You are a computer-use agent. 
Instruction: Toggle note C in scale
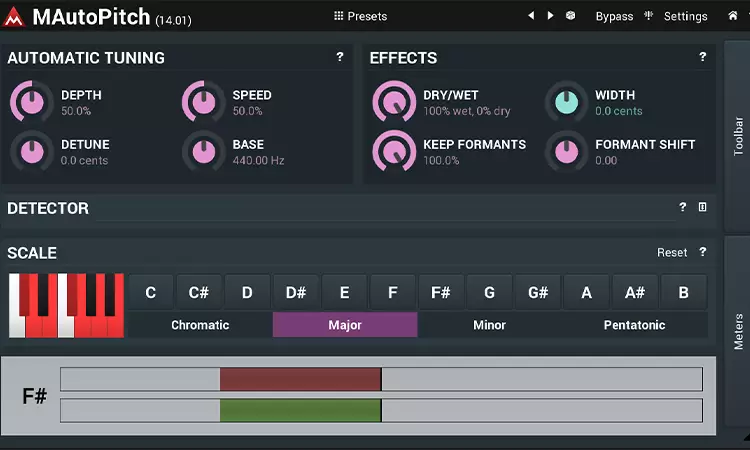pos(151,292)
